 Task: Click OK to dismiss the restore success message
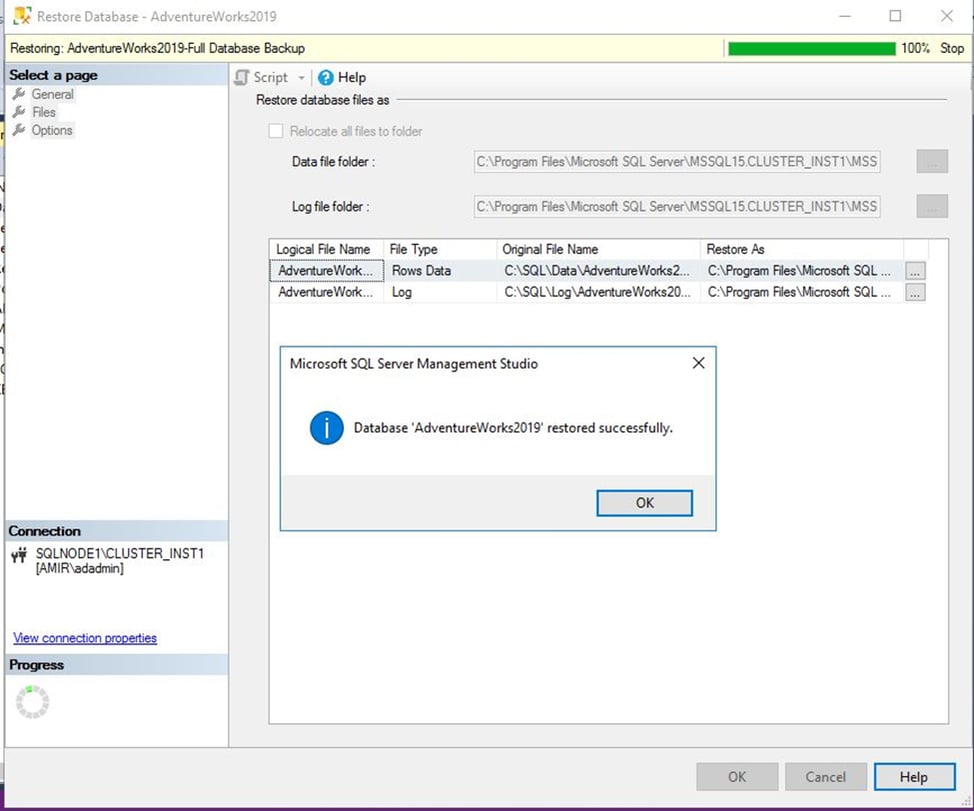click(644, 503)
